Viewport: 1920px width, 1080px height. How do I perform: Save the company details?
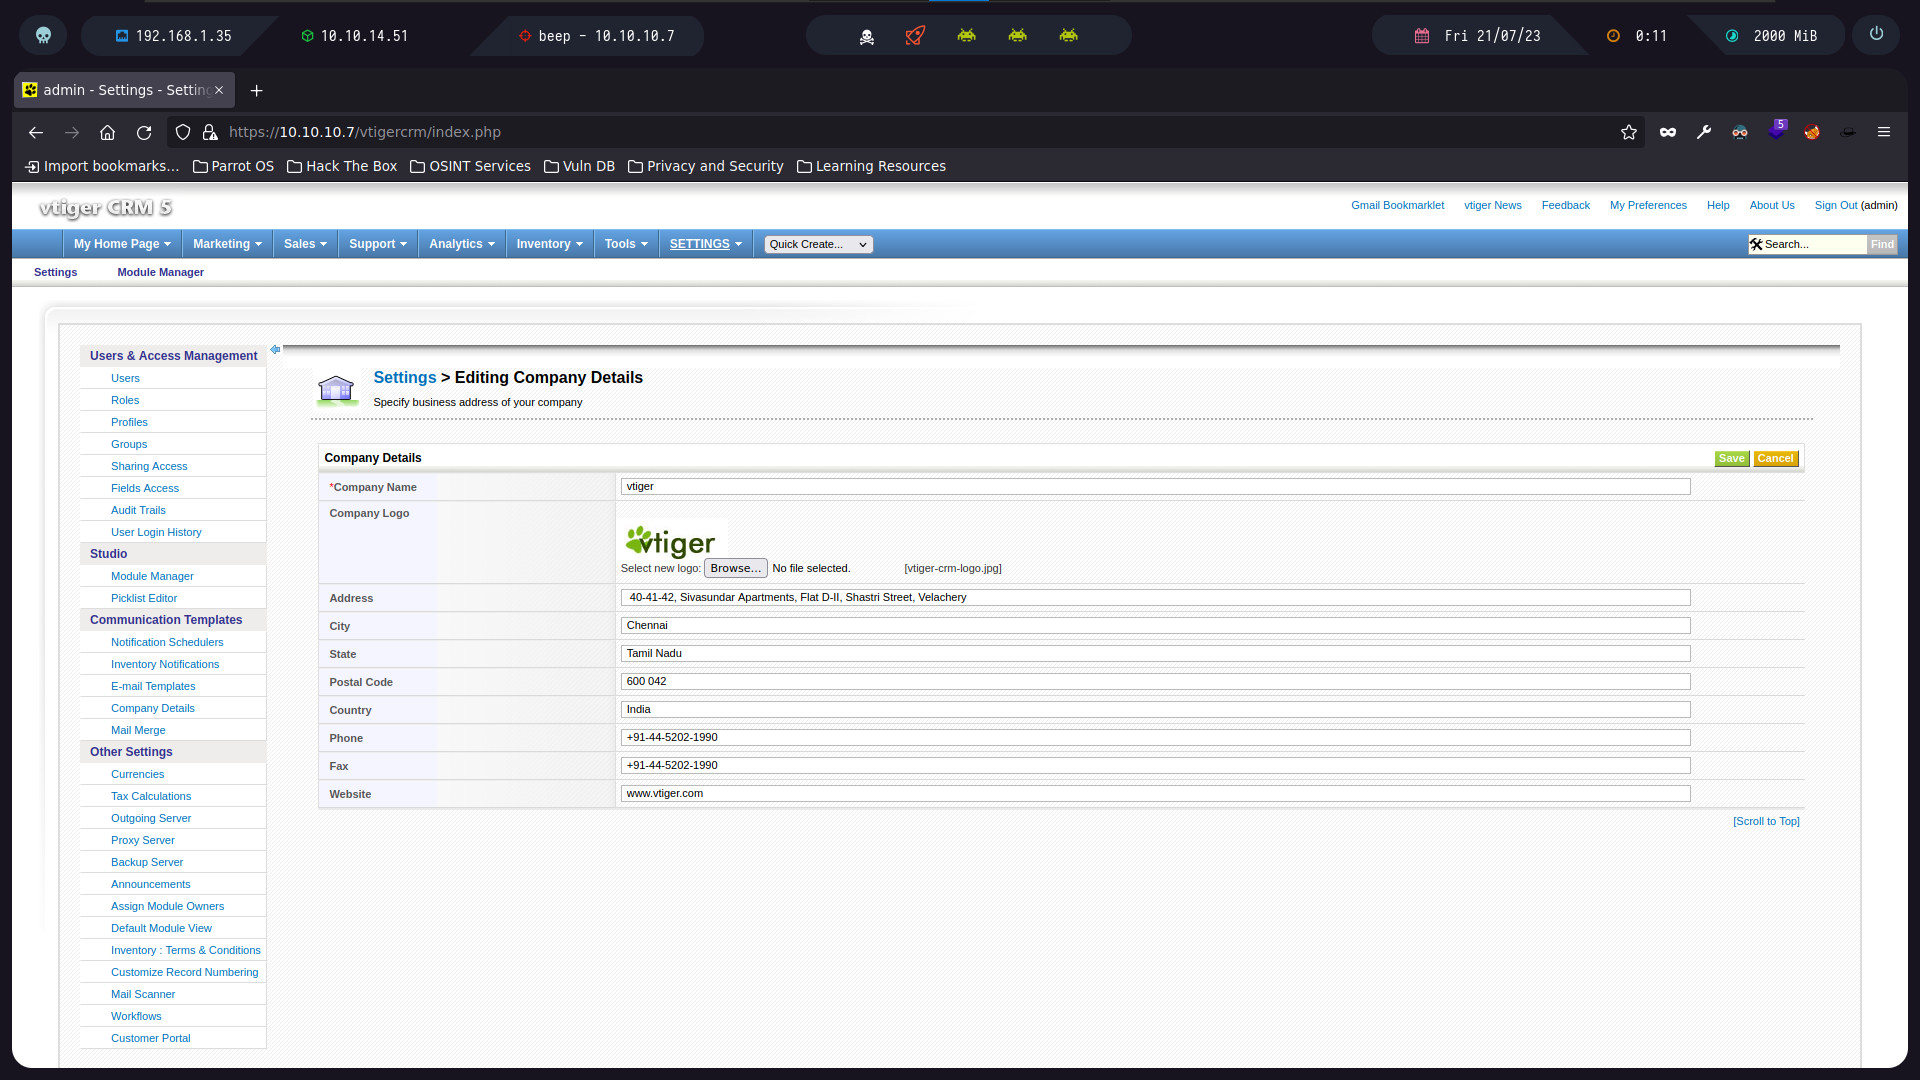1731,458
